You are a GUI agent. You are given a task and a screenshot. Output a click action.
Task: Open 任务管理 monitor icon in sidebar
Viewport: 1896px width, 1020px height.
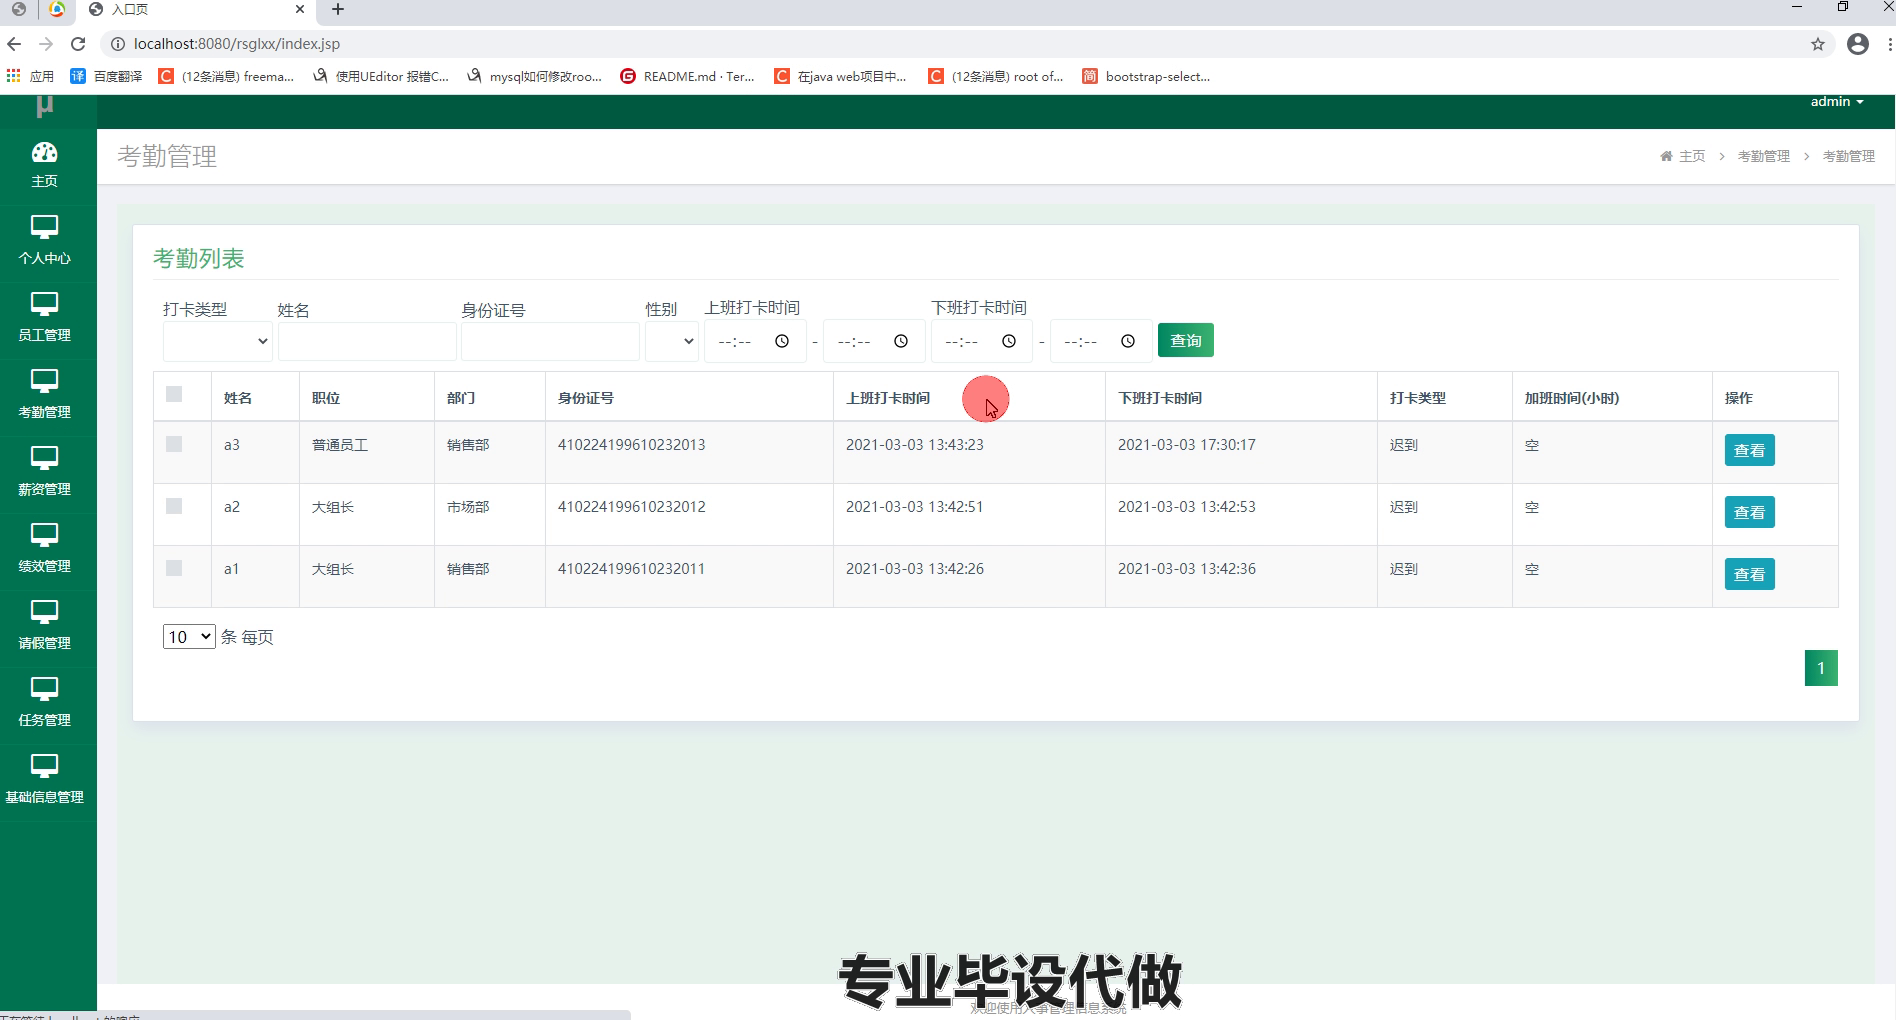44,689
